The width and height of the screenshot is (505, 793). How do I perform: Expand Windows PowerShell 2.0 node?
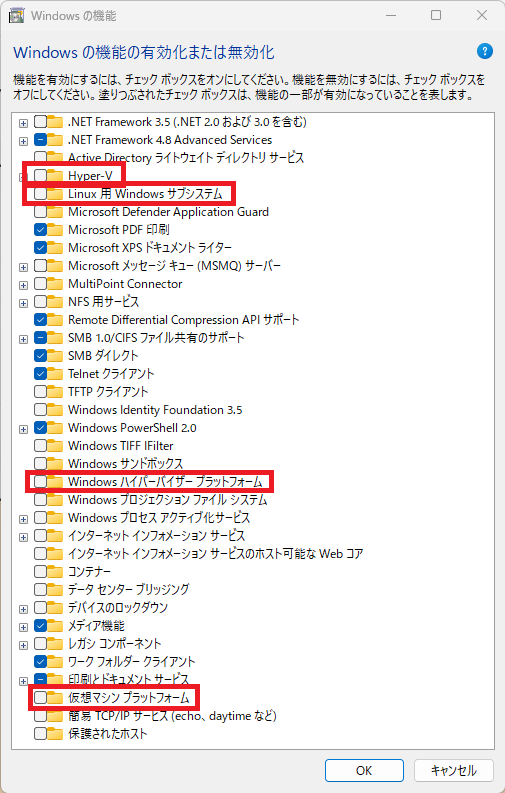click(x=23, y=429)
